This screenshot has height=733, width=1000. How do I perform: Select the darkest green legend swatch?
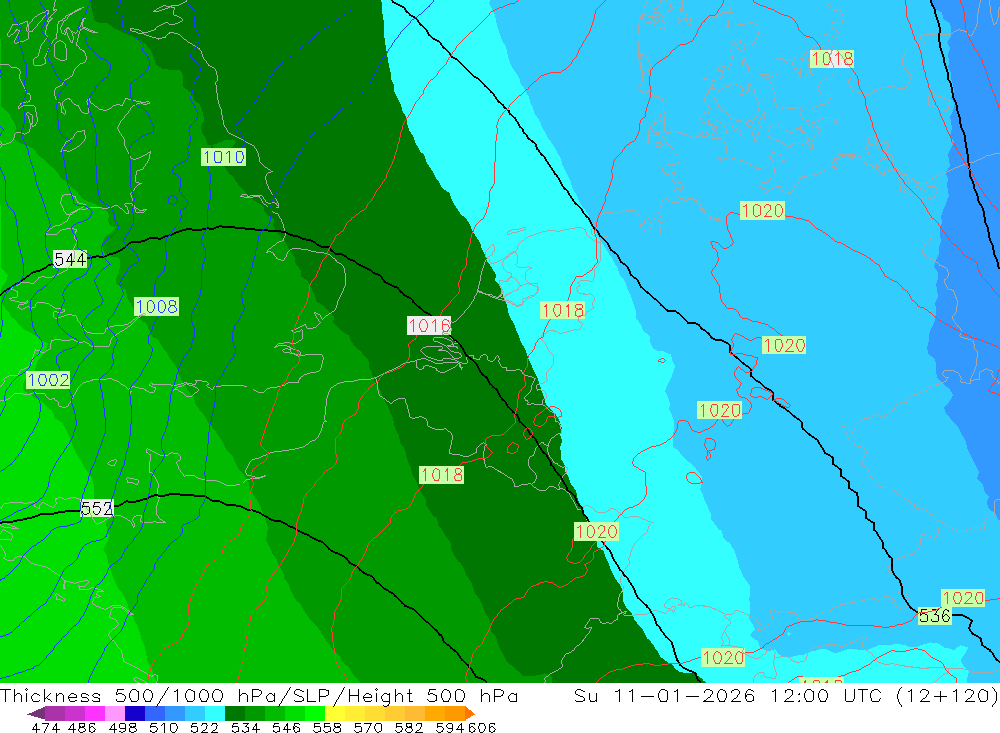tap(235, 713)
